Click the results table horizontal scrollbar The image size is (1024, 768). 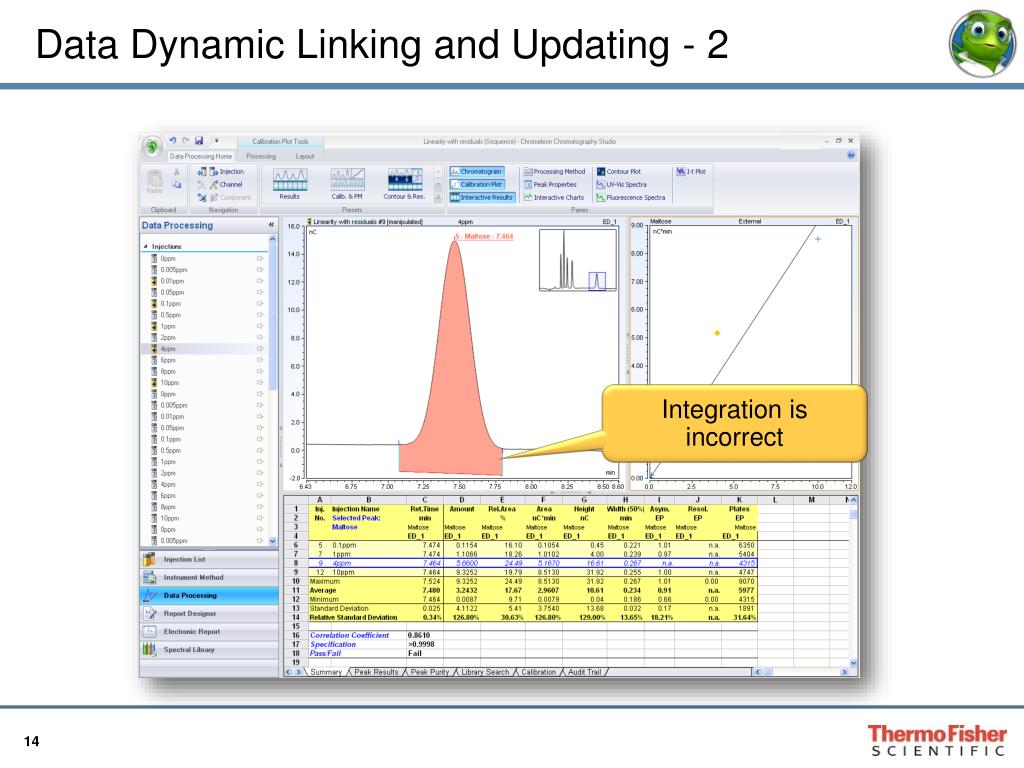click(x=801, y=672)
